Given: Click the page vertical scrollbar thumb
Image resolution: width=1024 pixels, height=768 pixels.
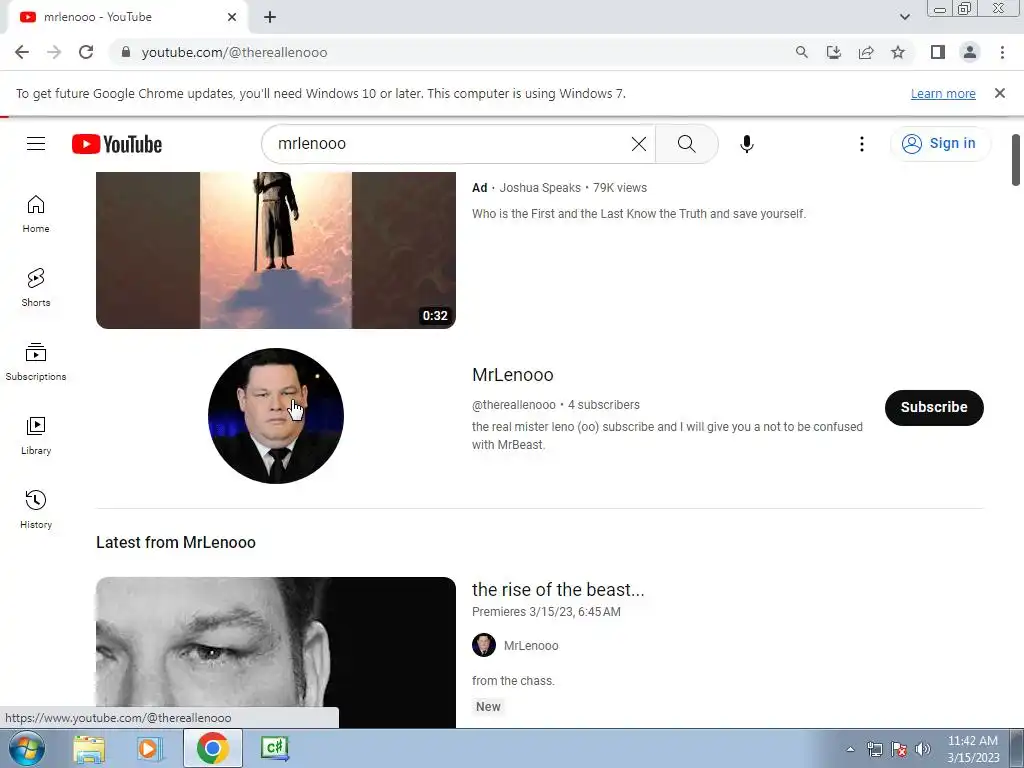Looking at the screenshot, I should click(x=1016, y=160).
